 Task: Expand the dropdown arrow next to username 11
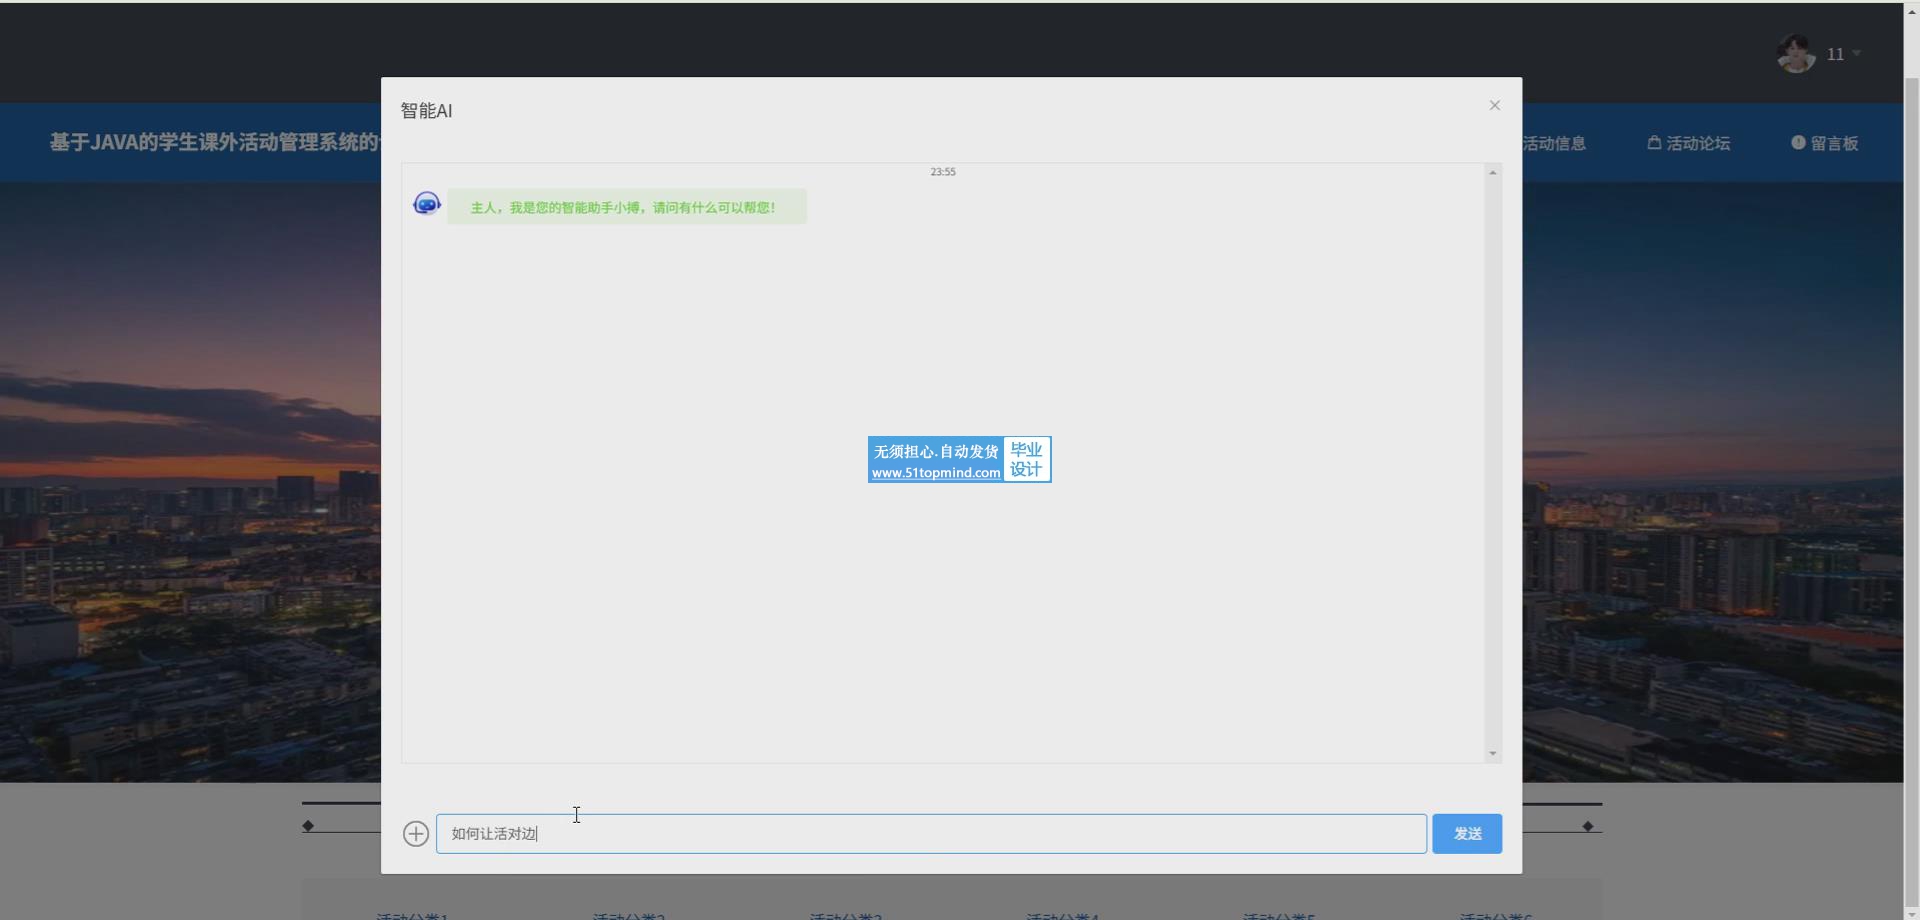(x=1857, y=54)
